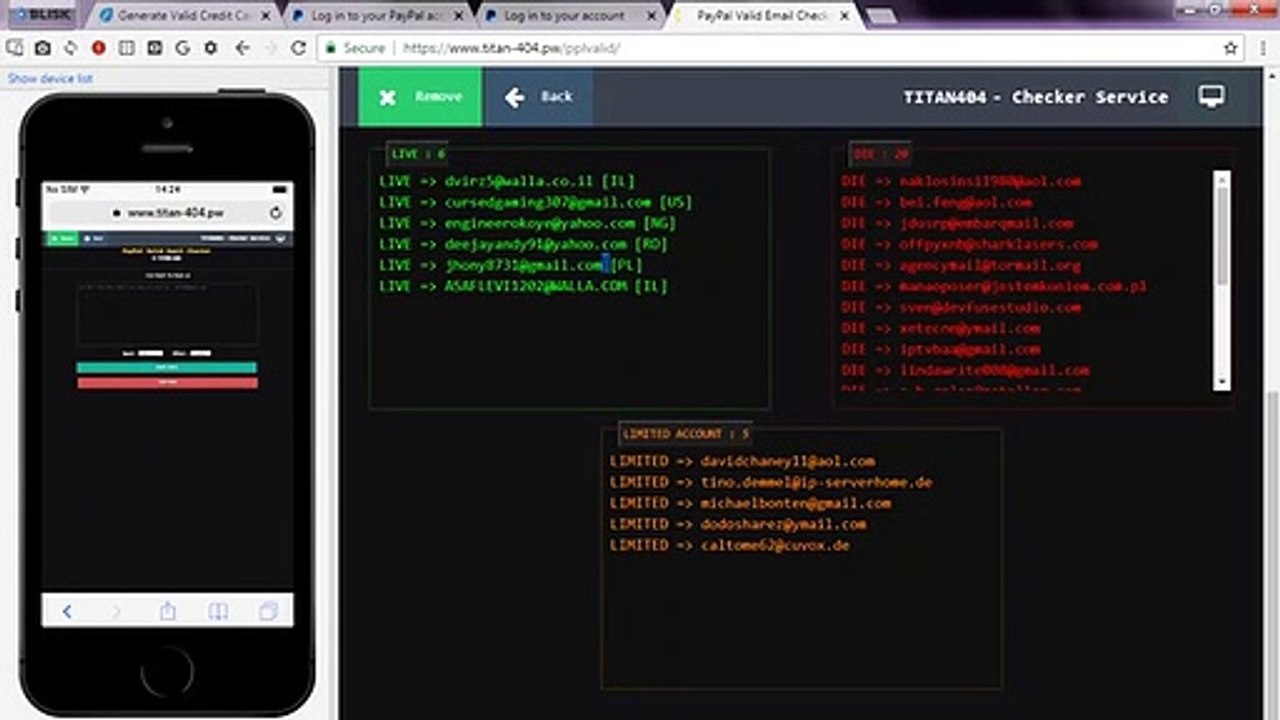
Task: Tap the phone Safari bookmarks icon
Action: point(218,611)
